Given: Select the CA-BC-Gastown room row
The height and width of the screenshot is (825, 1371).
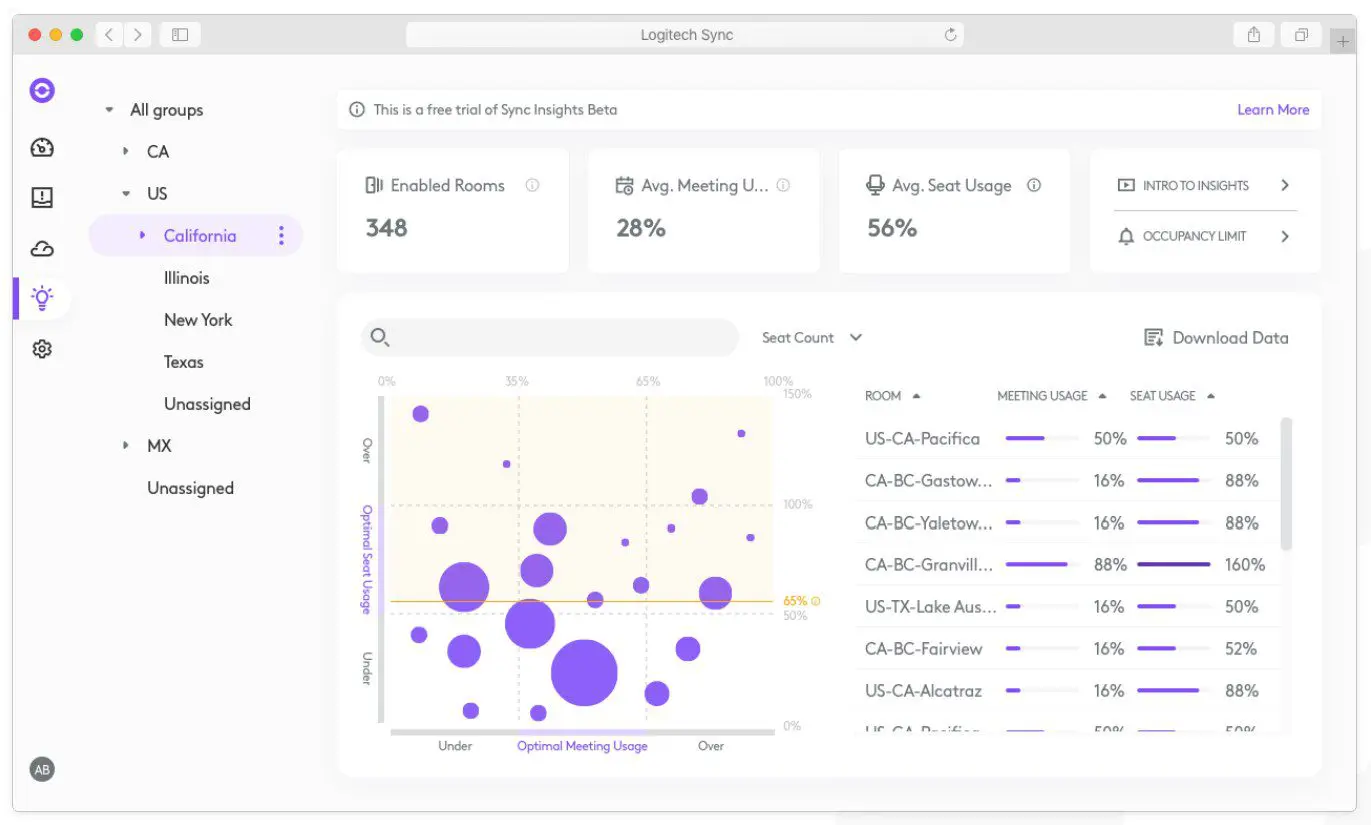Looking at the screenshot, I should coord(1068,480).
